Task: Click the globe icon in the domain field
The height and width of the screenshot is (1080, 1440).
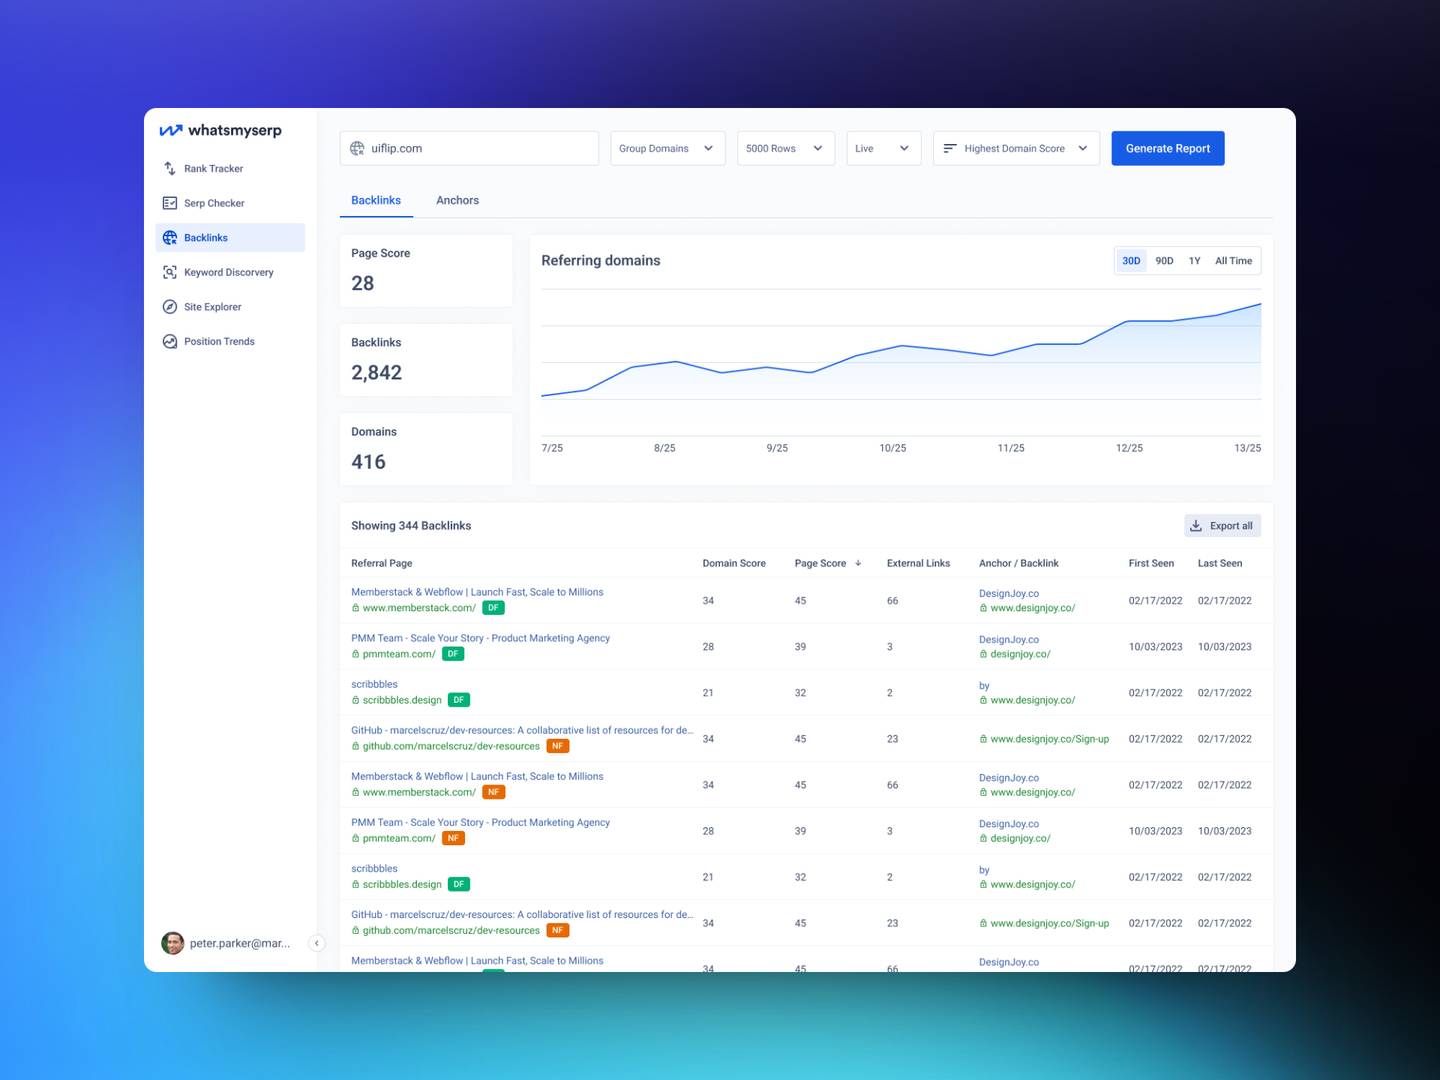Action: pyautogui.click(x=357, y=148)
